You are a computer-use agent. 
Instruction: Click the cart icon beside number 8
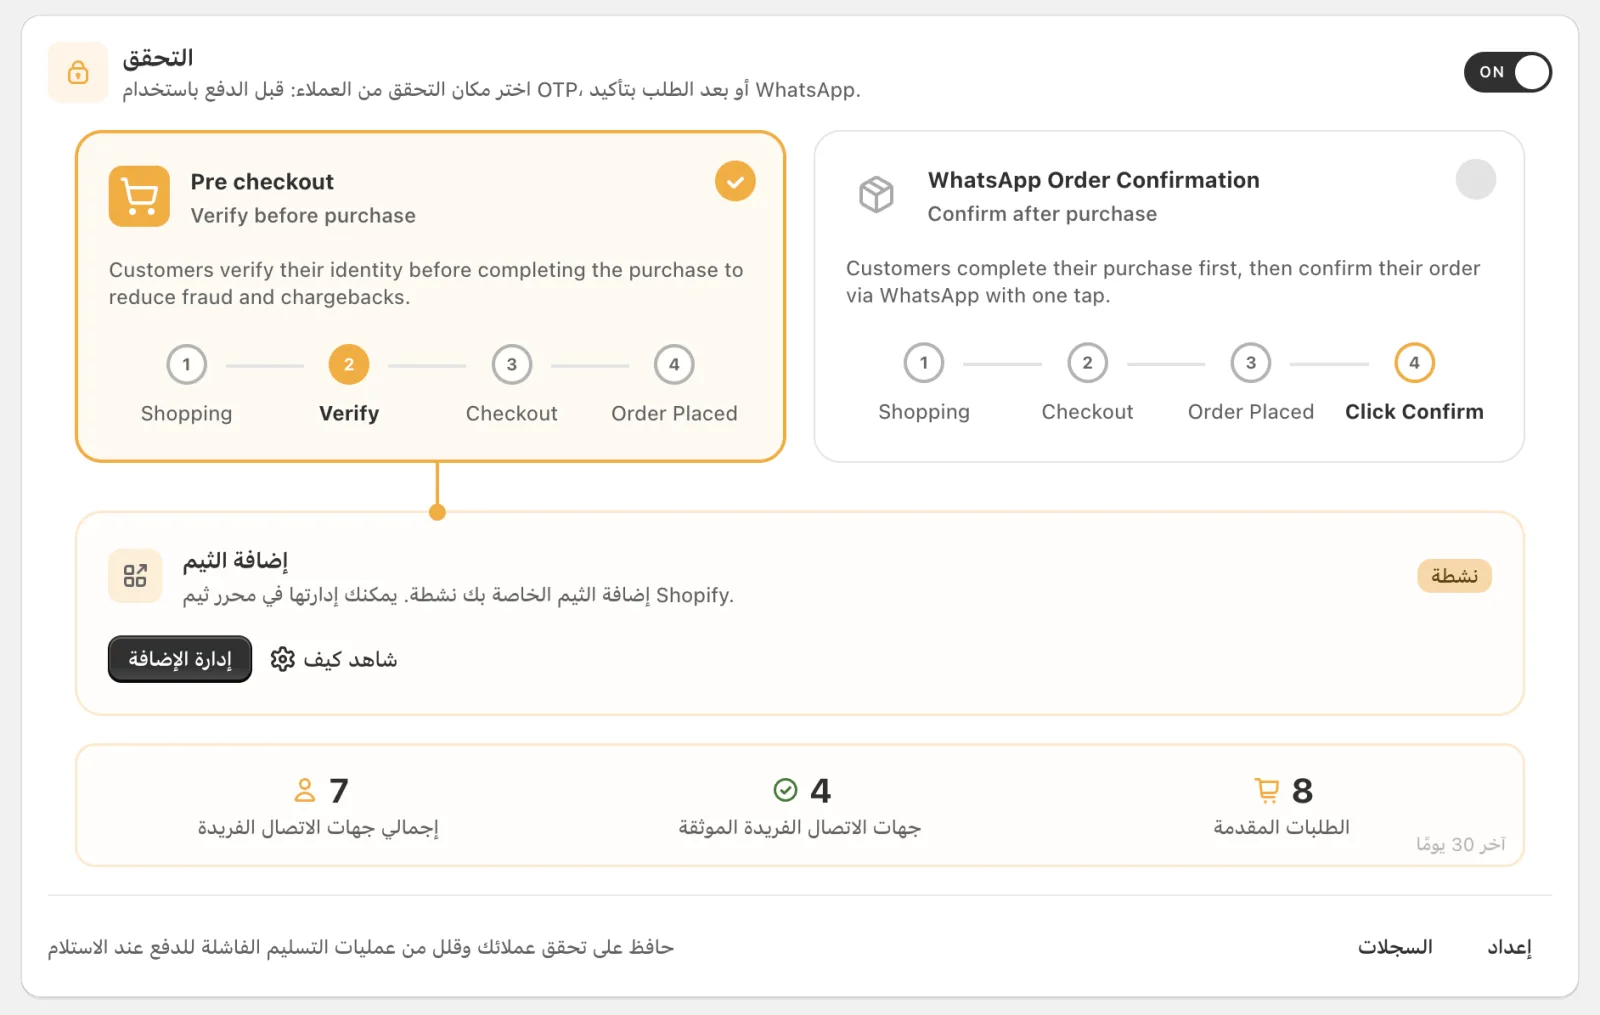(1267, 790)
